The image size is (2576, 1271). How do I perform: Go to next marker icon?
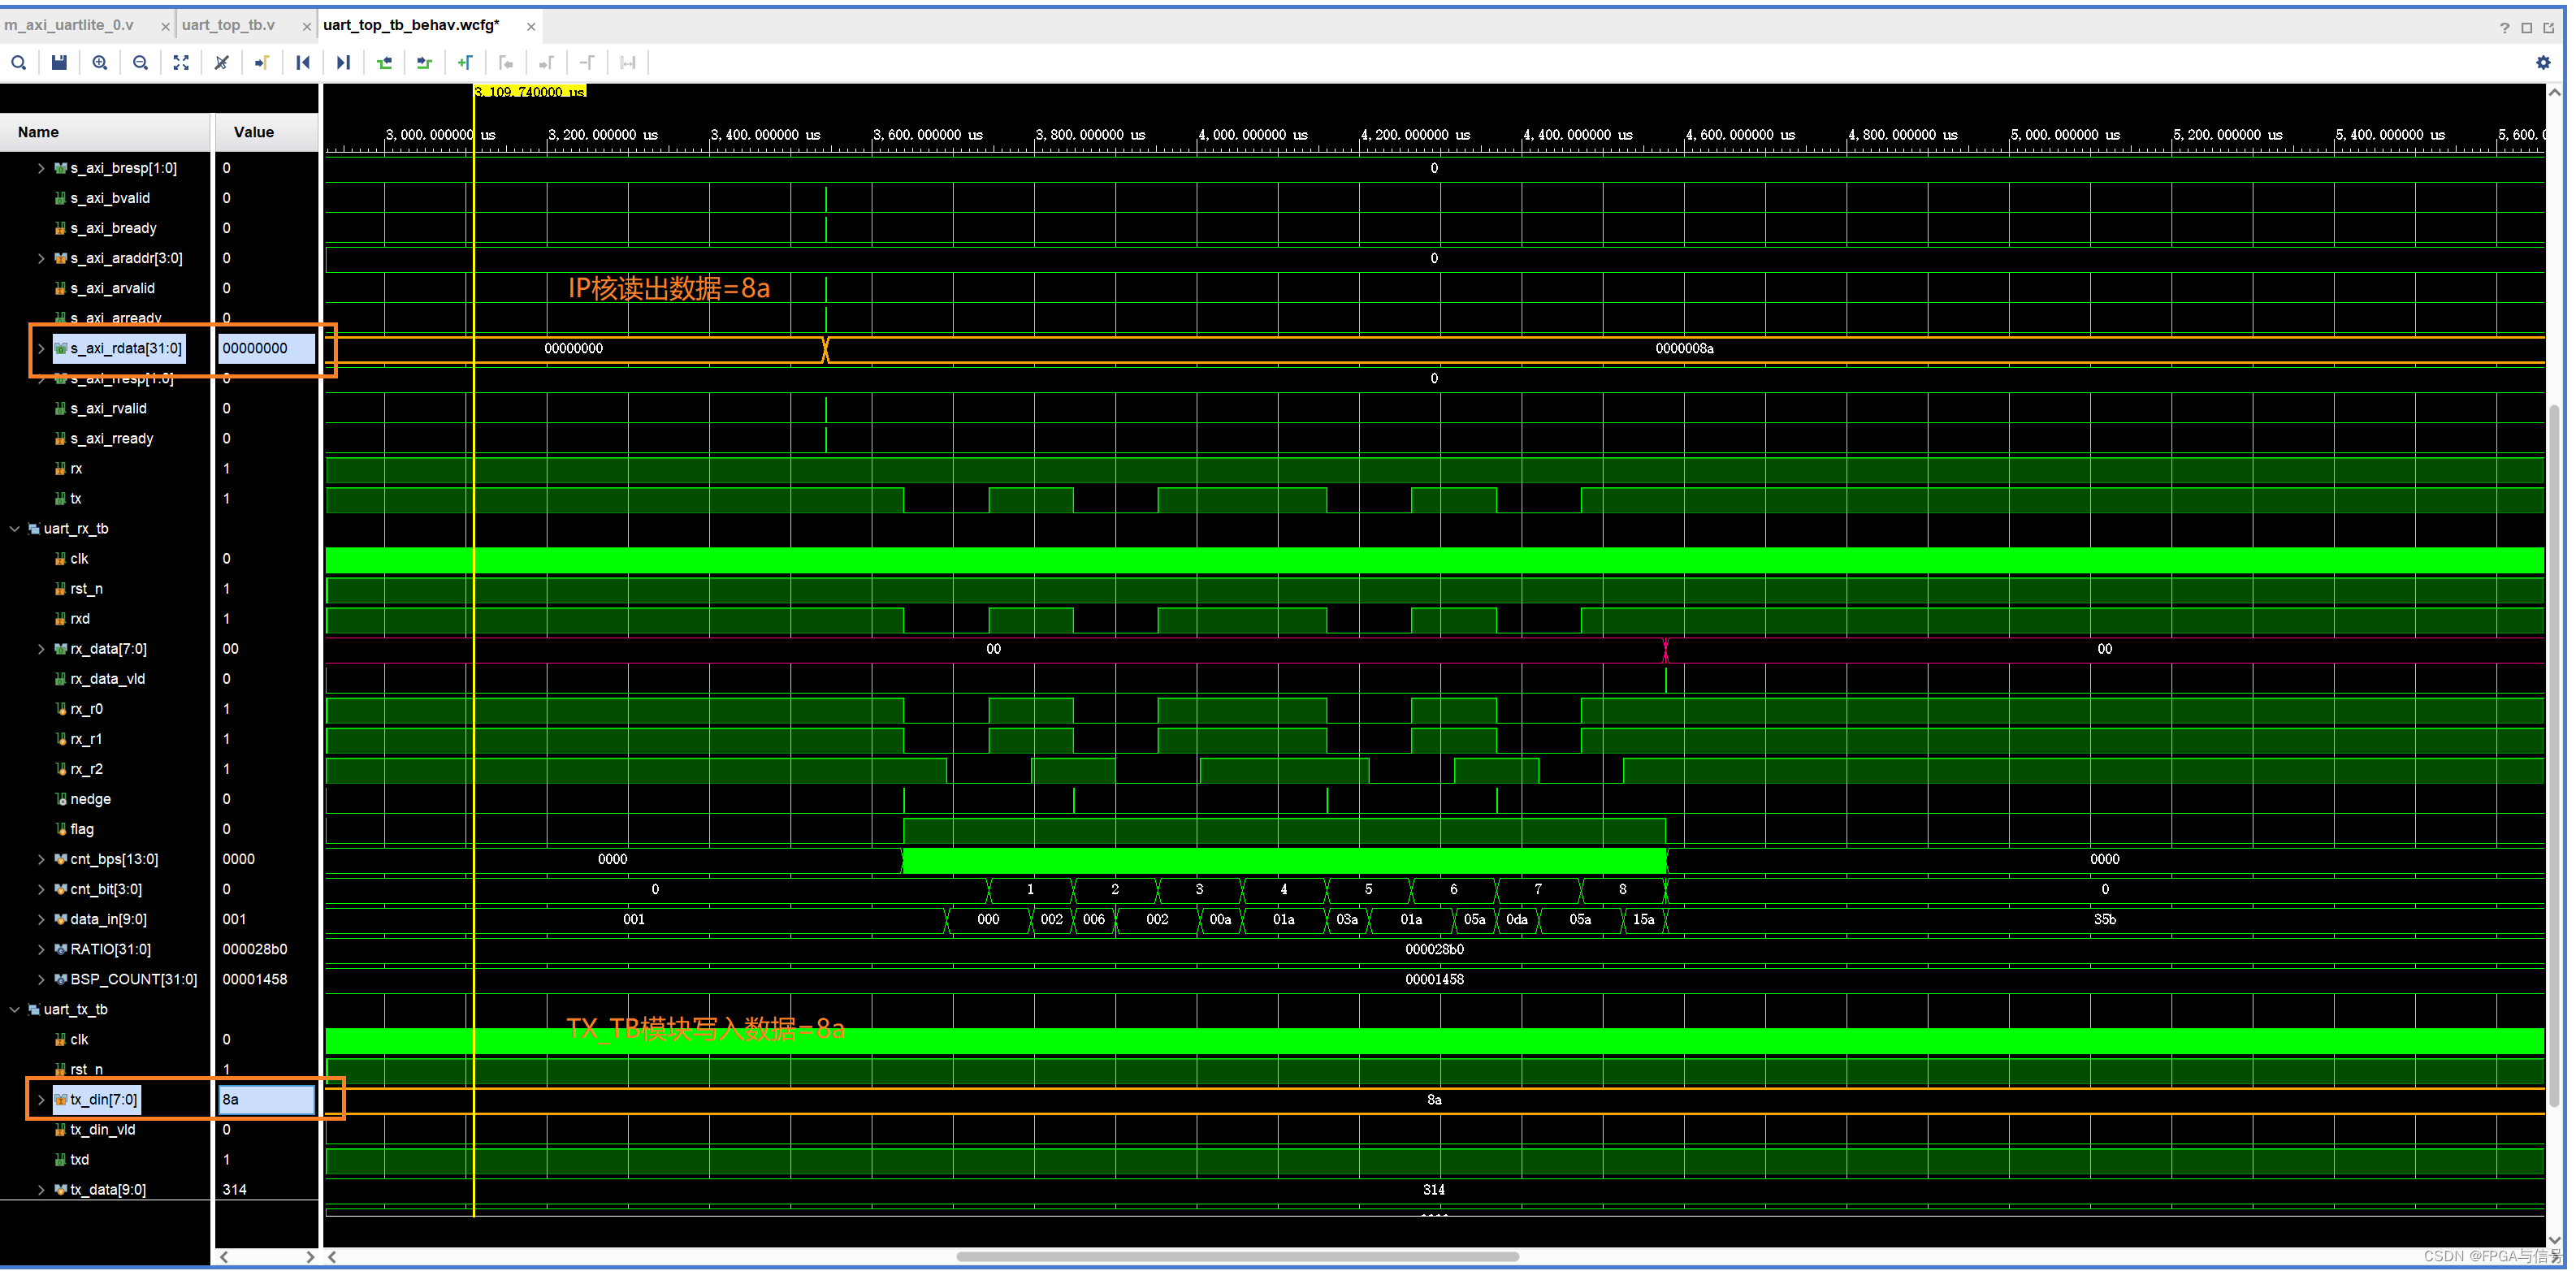(546, 63)
